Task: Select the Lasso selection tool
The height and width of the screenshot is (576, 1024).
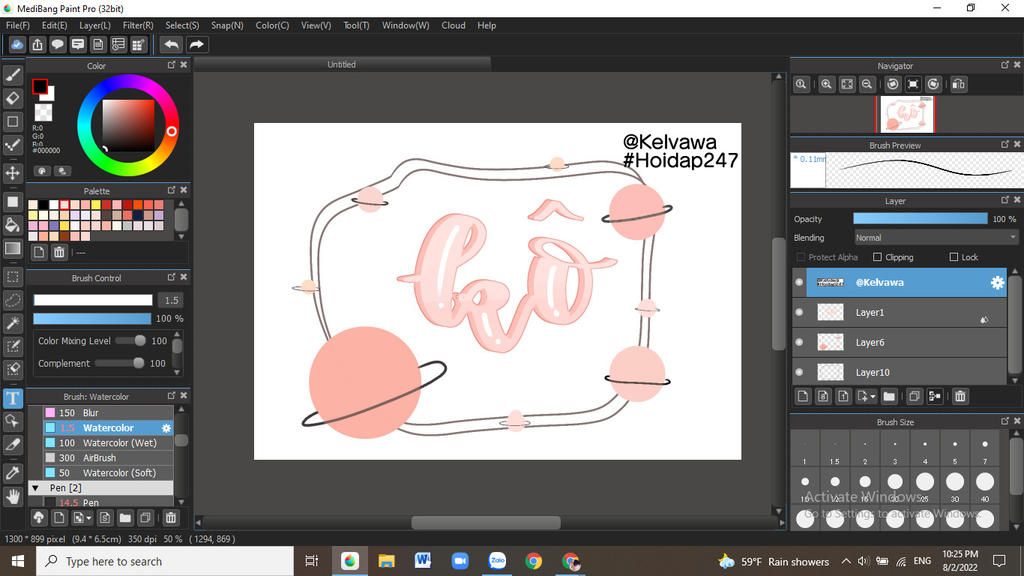Action: [12, 300]
